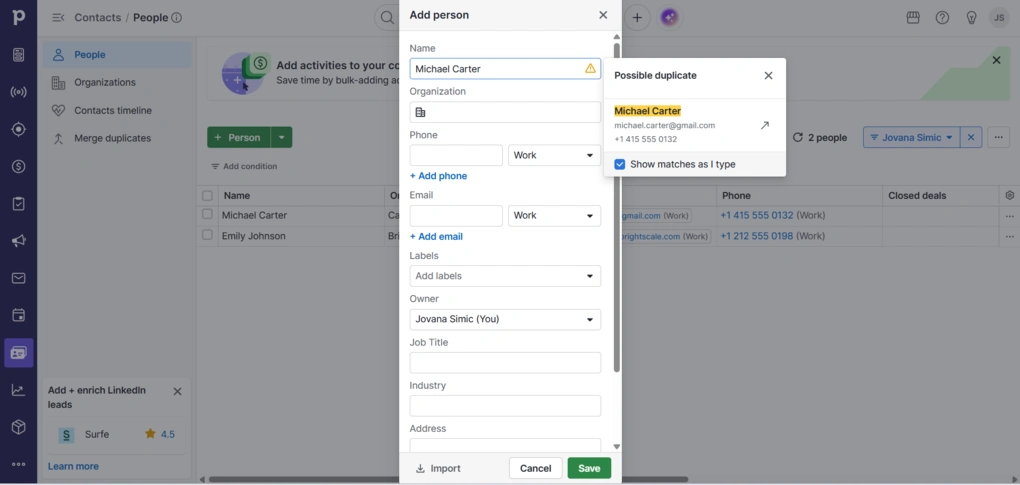The width and height of the screenshot is (1020, 485).
Task: Click the + Add phone link
Action: click(438, 176)
